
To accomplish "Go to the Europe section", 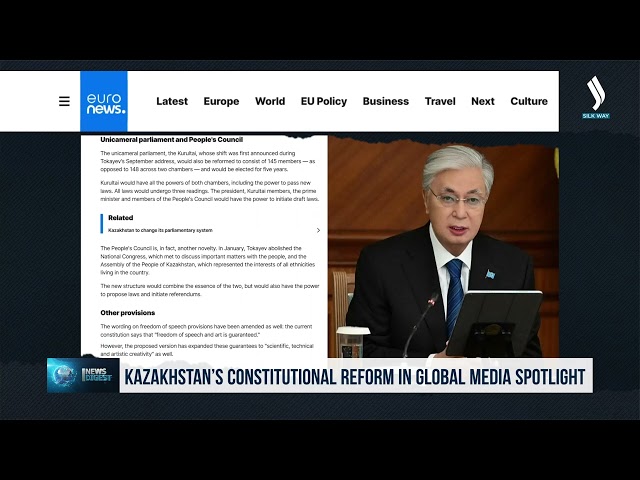I will pyautogui.click(x=221, y=101).
